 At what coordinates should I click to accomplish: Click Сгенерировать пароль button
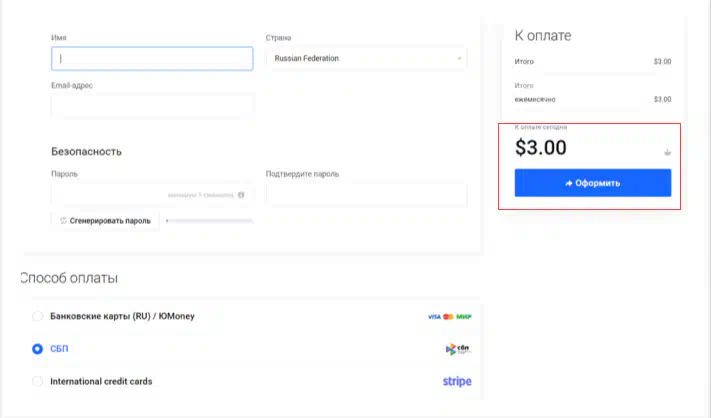point(105,221)
